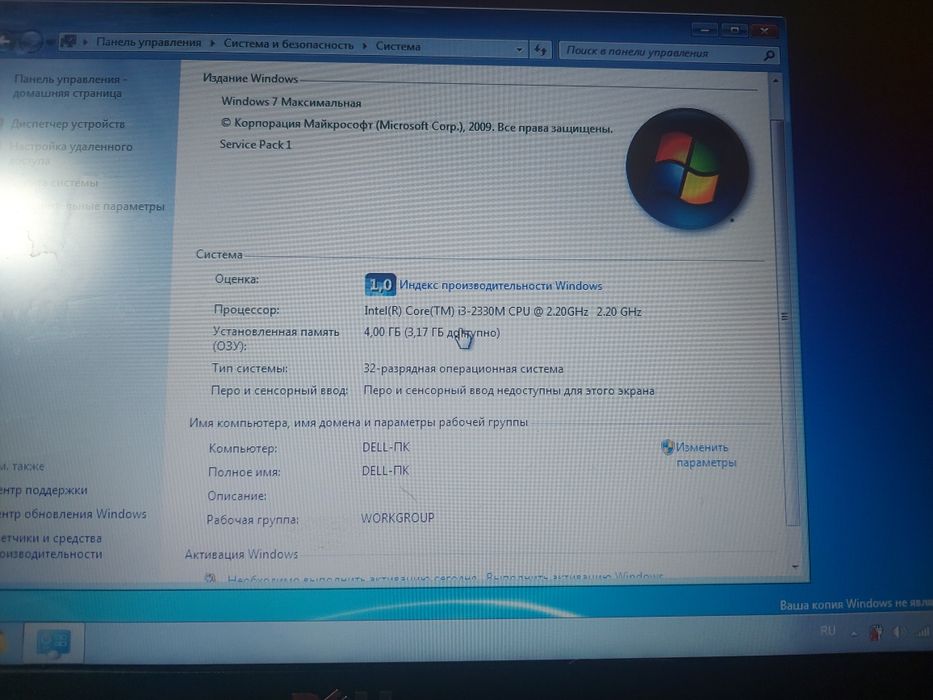933x700 pixels.
Task: Open Настройка удаленного доступа link
Action: [x=71, y=154]
